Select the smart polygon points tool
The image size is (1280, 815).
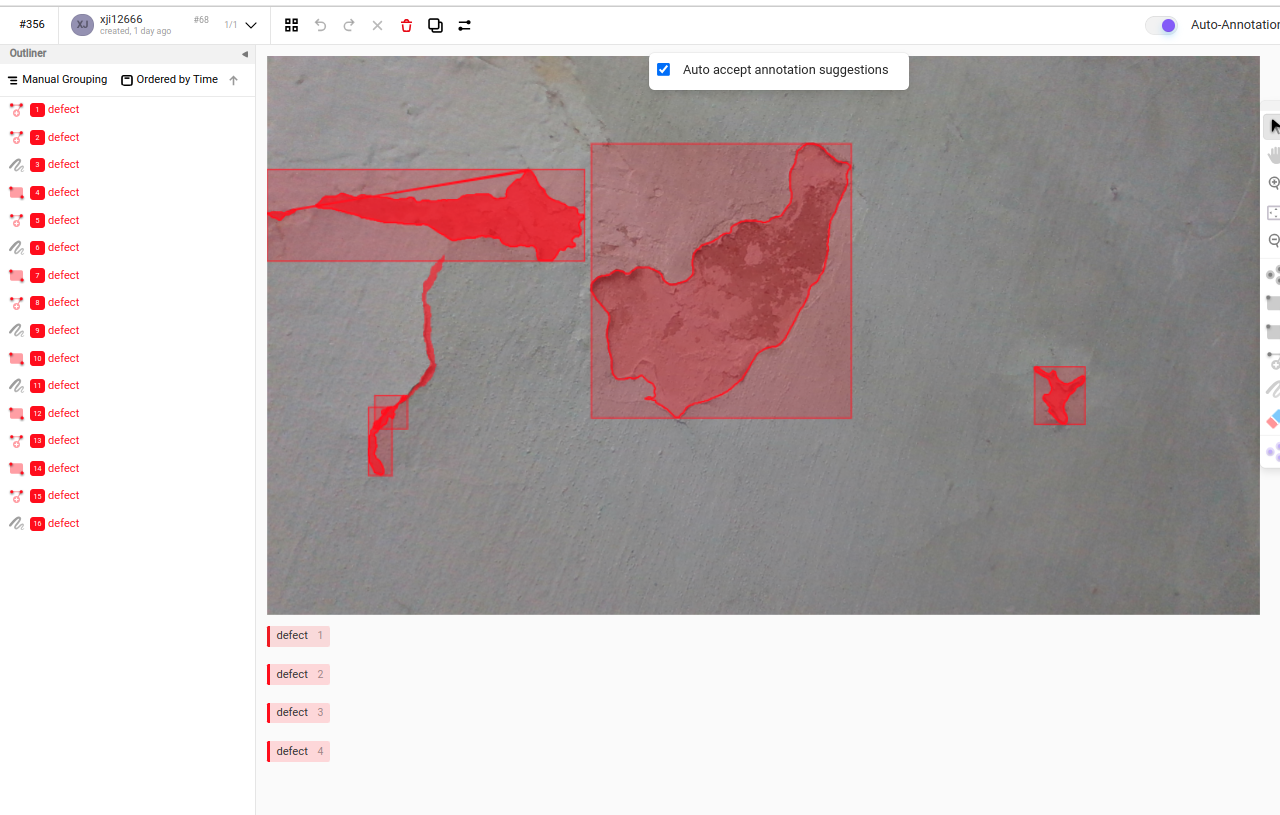pyautogui.click(x=1274, y=452)
